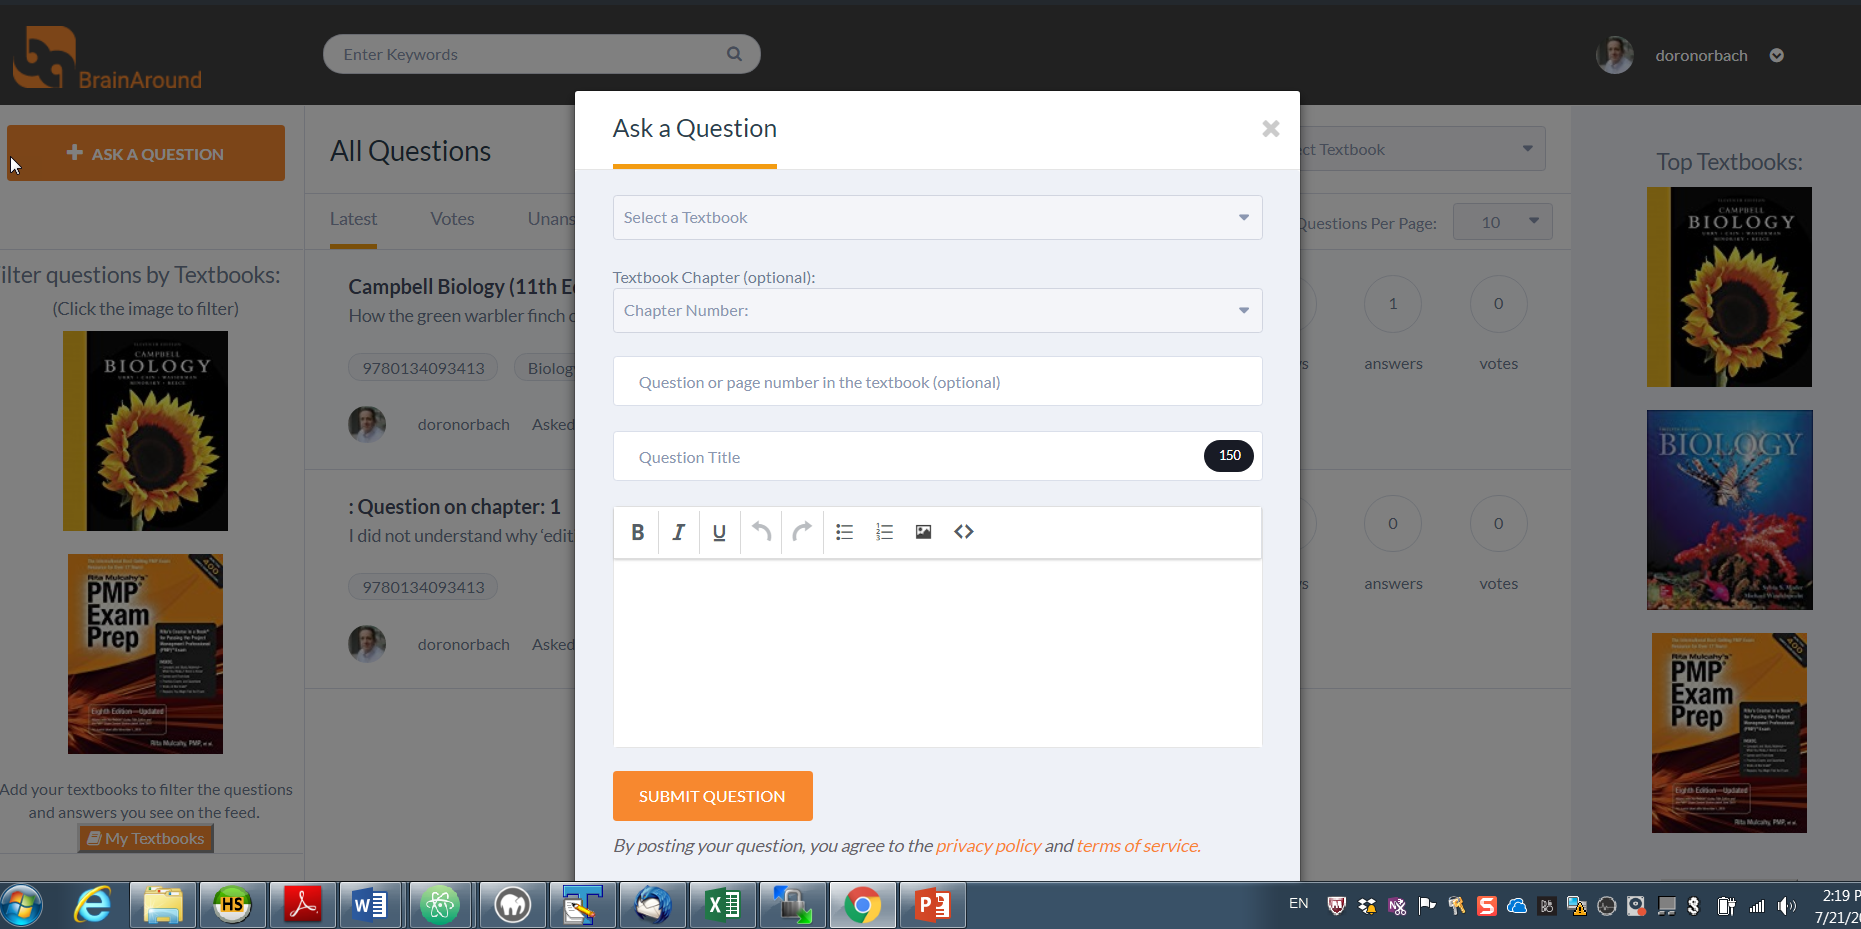1861x929 pixels.
Task: Close the Ask a Question dialog
Action: (x=1270, y=129)
